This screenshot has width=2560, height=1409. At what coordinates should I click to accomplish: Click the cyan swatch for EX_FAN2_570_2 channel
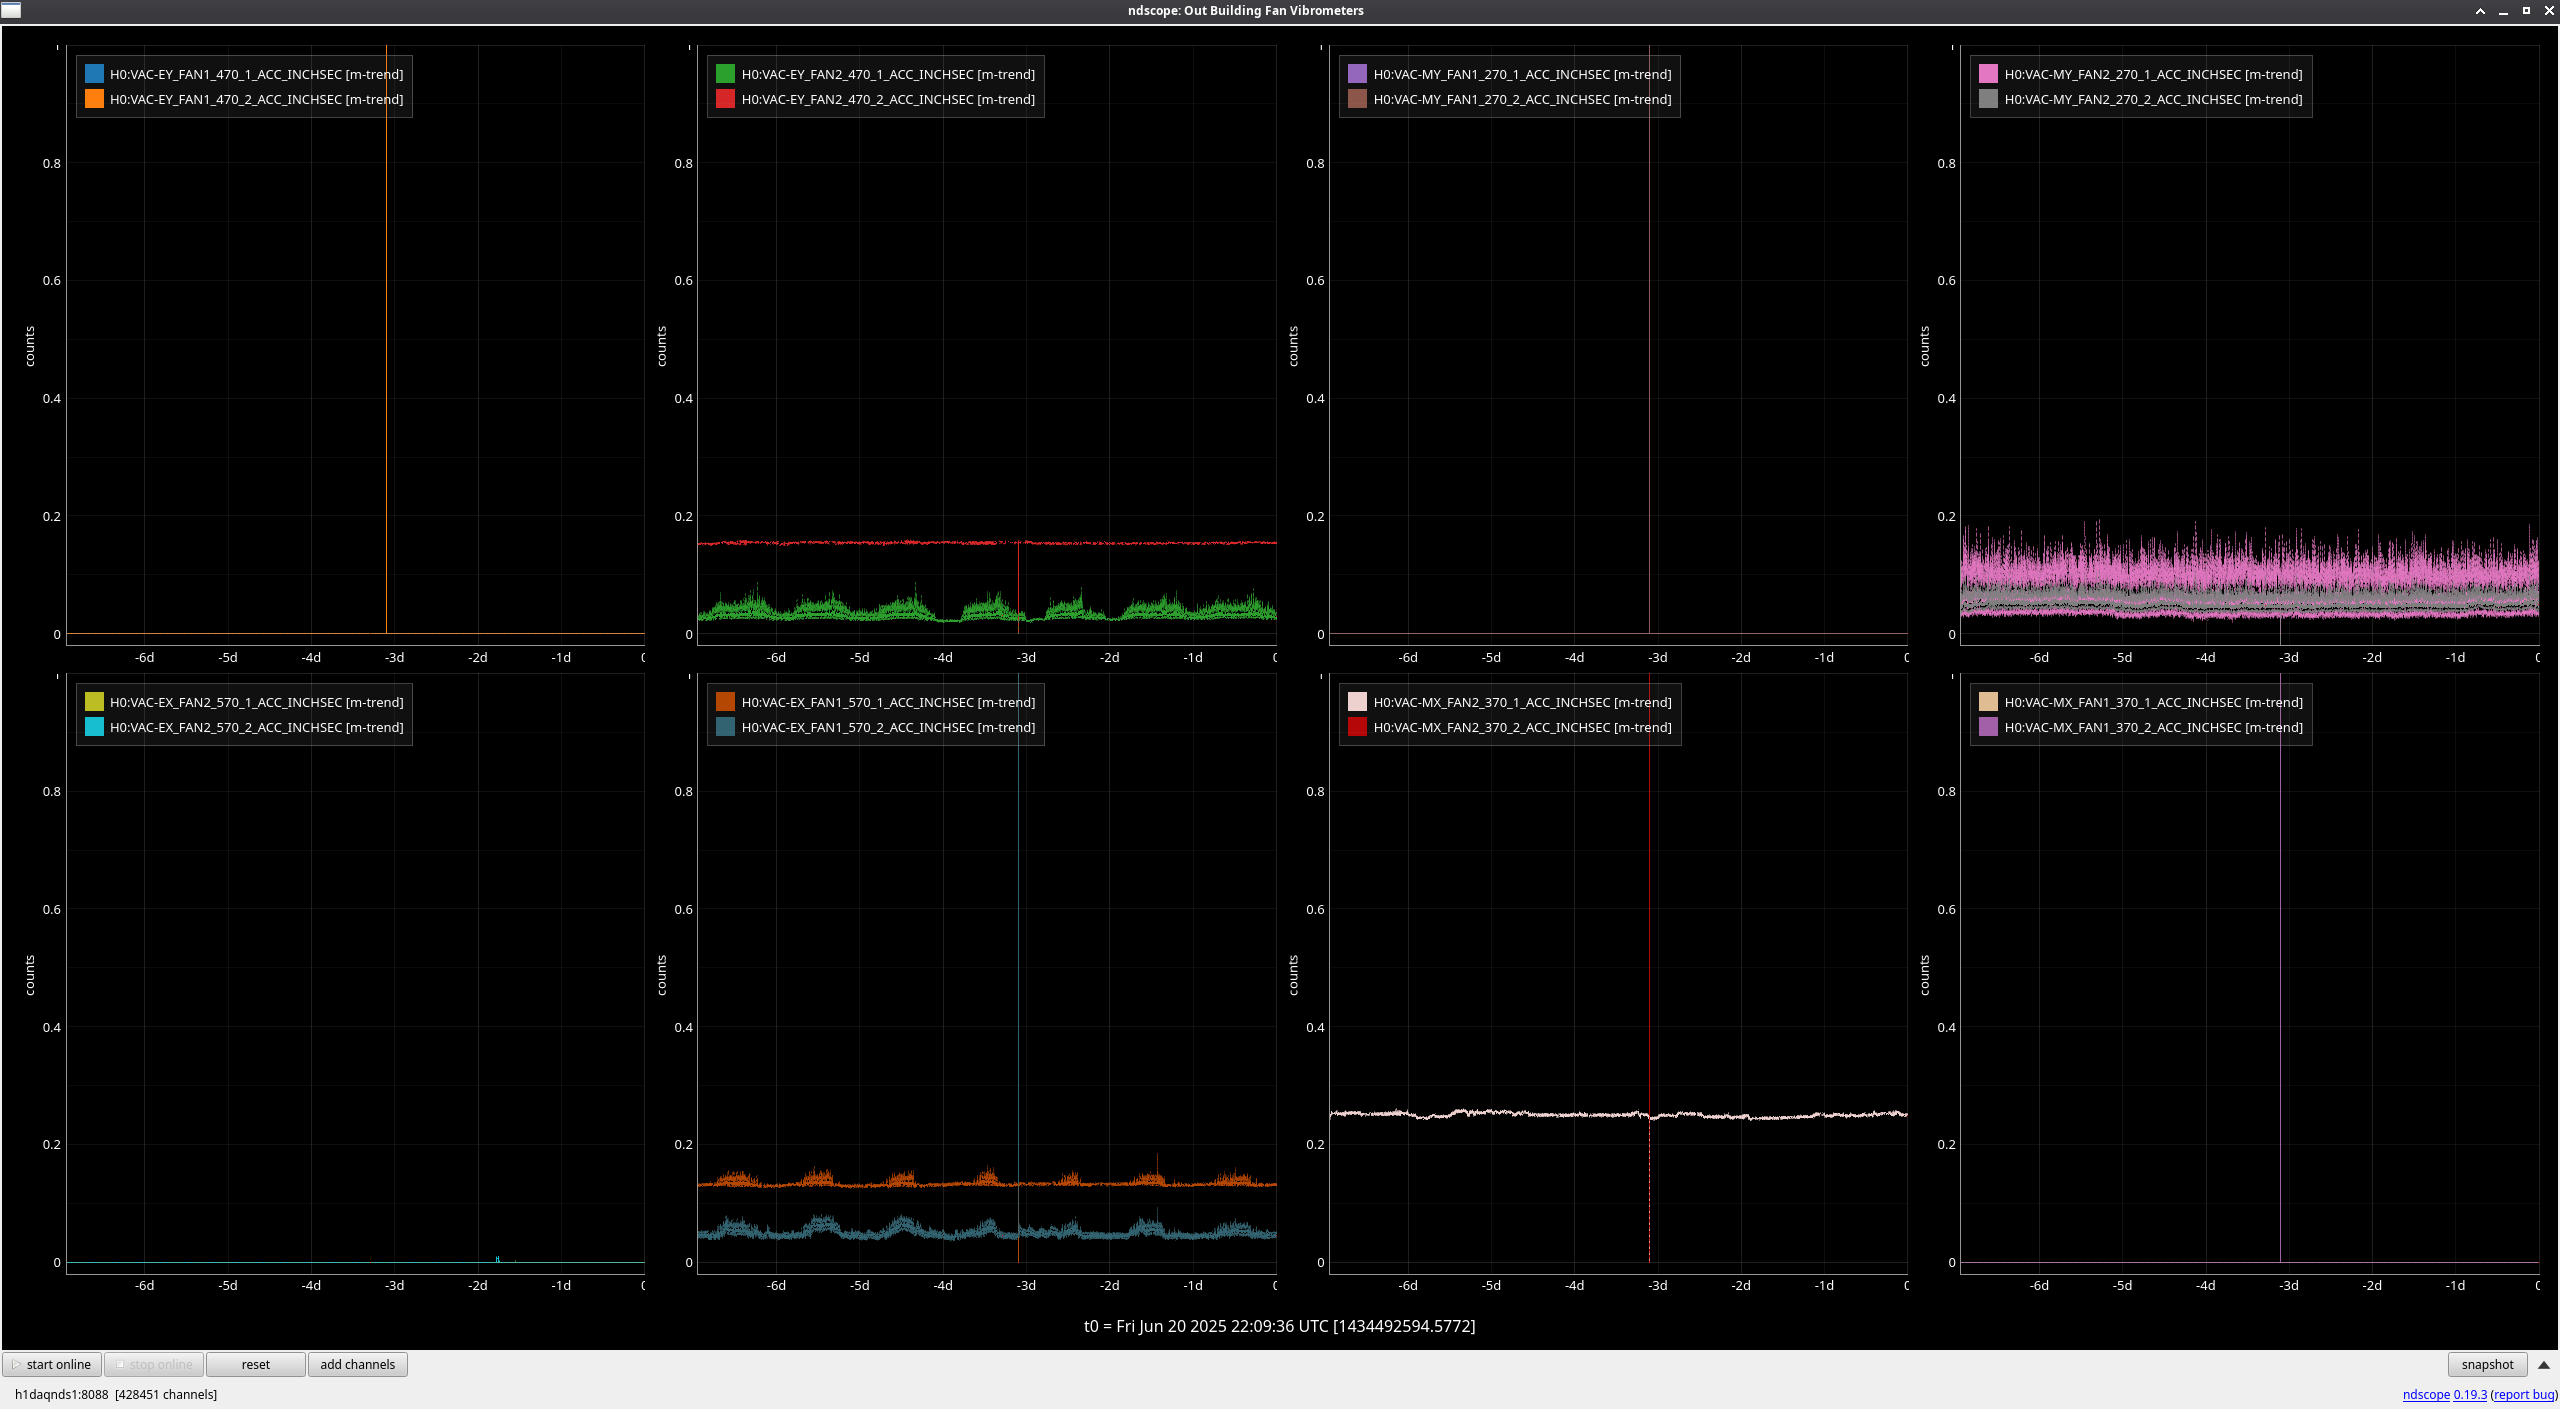pos(94,727)
